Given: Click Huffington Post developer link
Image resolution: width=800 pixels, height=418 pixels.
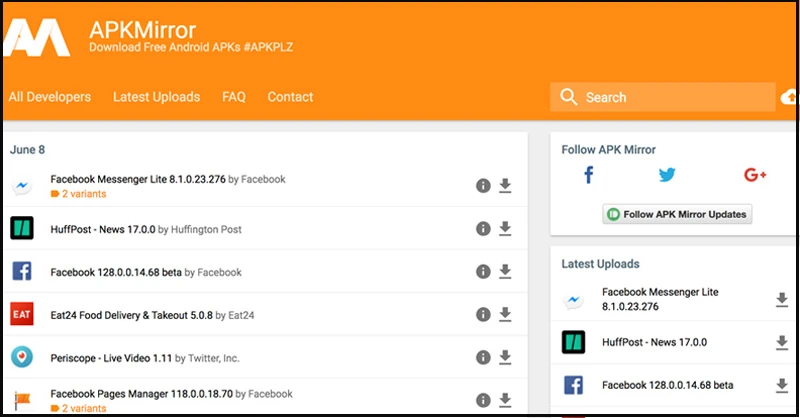Looking at the screenshot, I should tap(206, 230).
